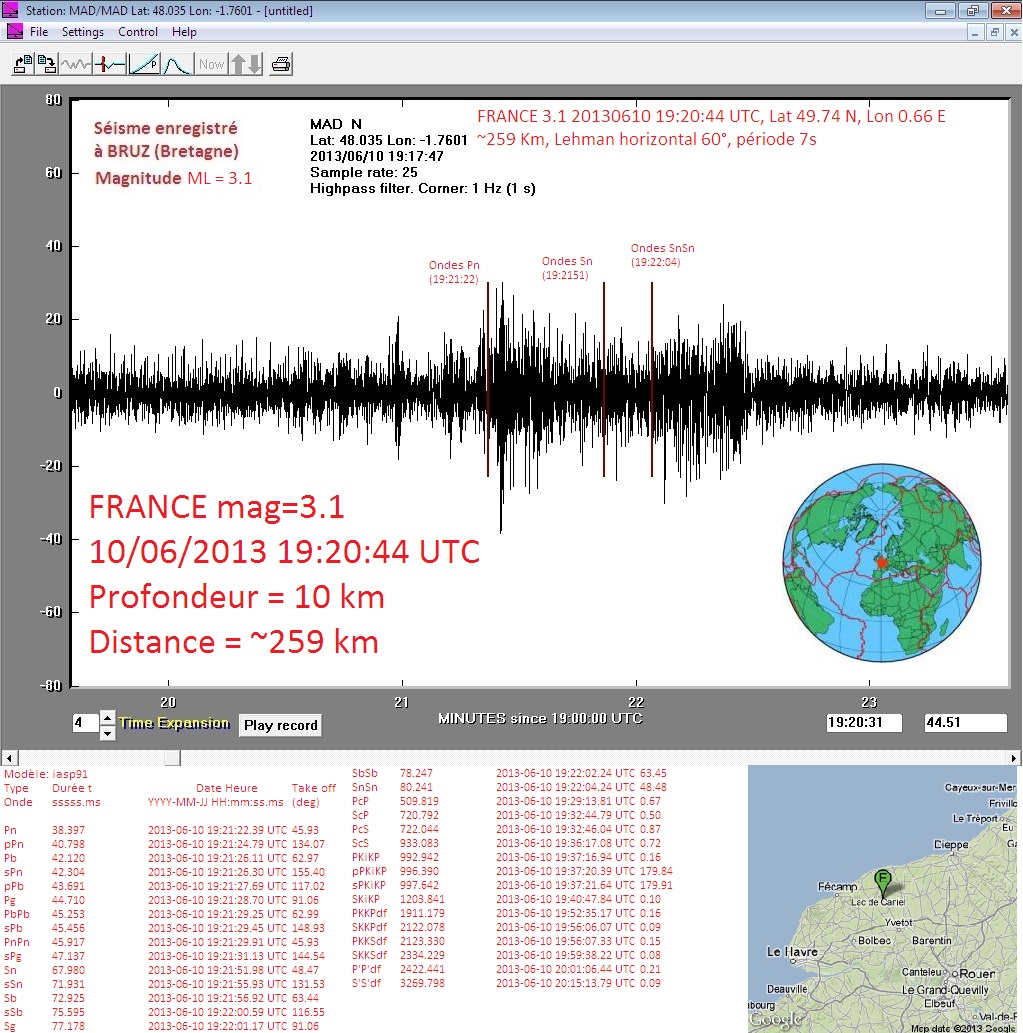Viewport: 1023px width, 1033px height.
Task: Click the first load-file toolbar icon
Action: pos(21,64)
